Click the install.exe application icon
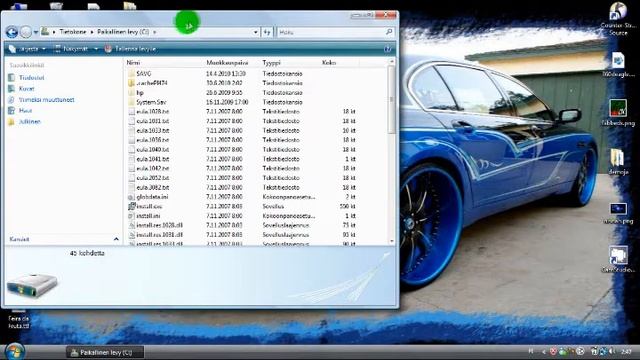 (x=131, y=207)
